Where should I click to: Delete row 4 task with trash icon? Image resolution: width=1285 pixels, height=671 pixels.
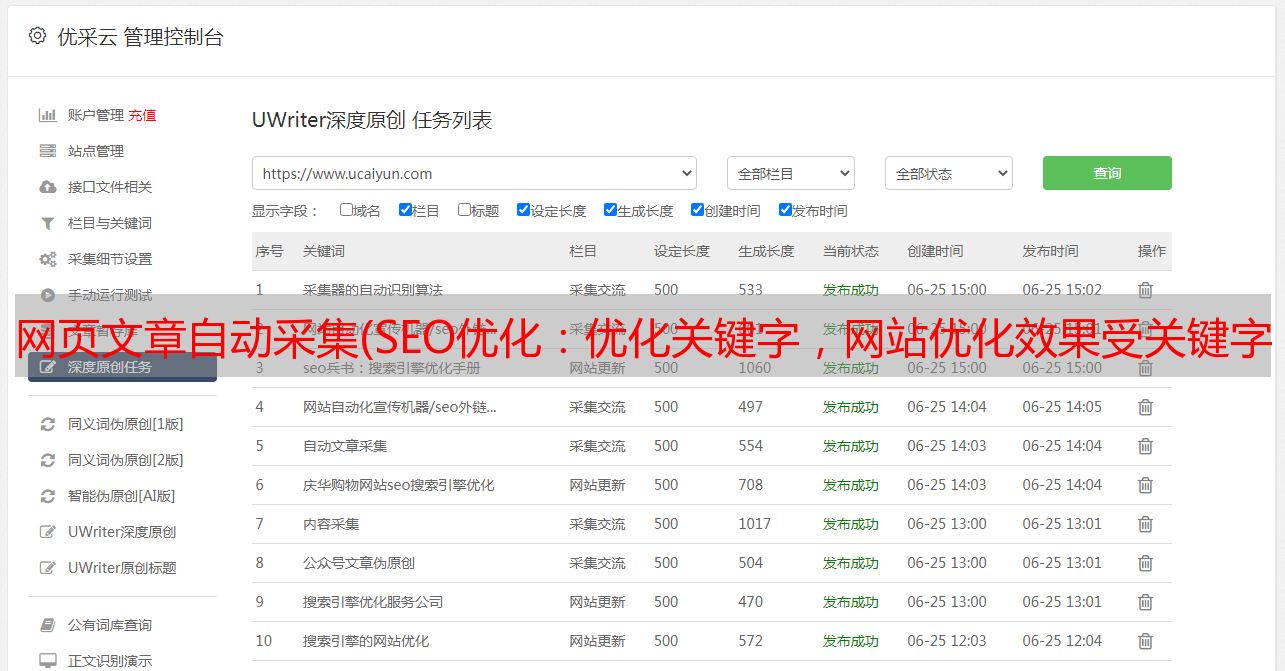[x=1146, y=407]
